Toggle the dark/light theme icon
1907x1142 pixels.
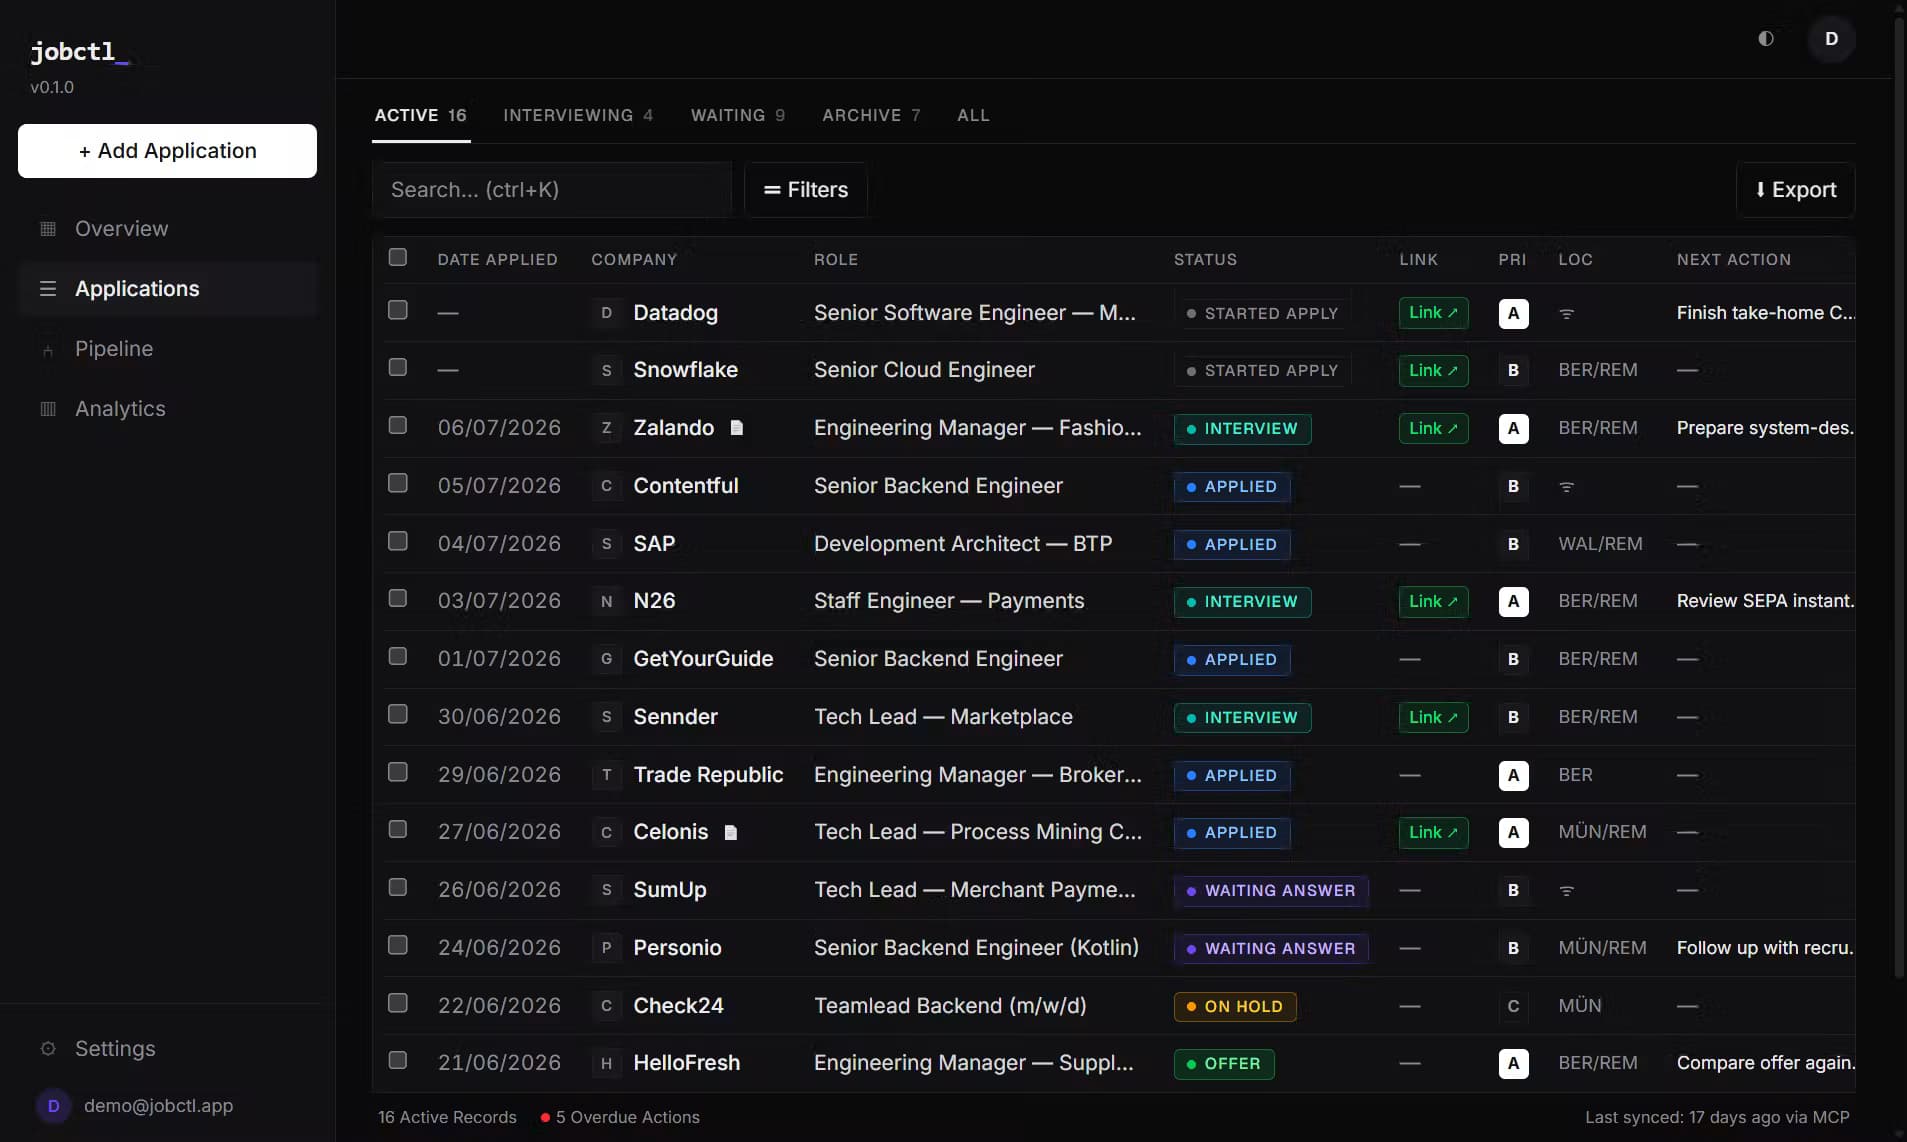pos(1766,39)
